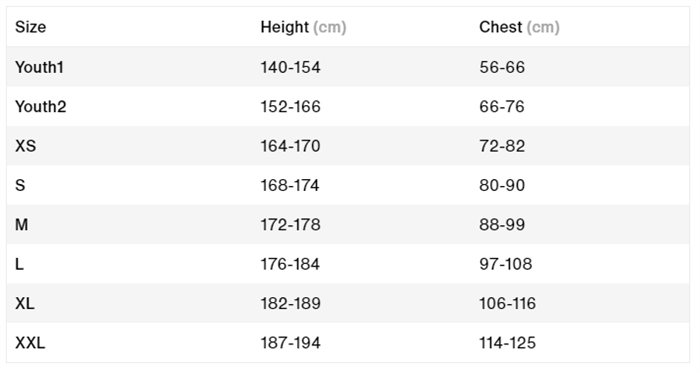Click the 114-125 chest value
Image resolution: width=700 pixels, height=373 pixels.
pos(508,343)
